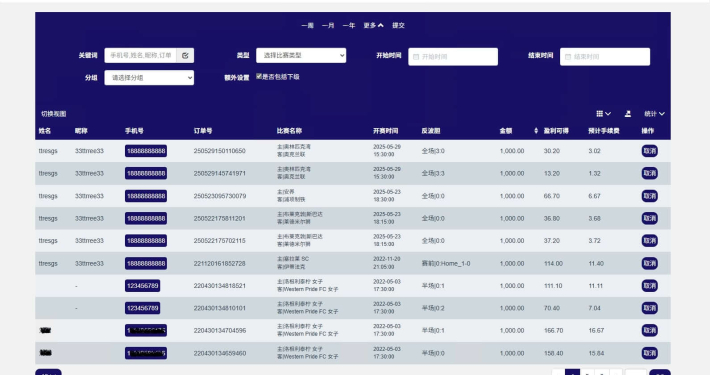
Task: Click the export icon next to 统计
Action: (628, 114)
